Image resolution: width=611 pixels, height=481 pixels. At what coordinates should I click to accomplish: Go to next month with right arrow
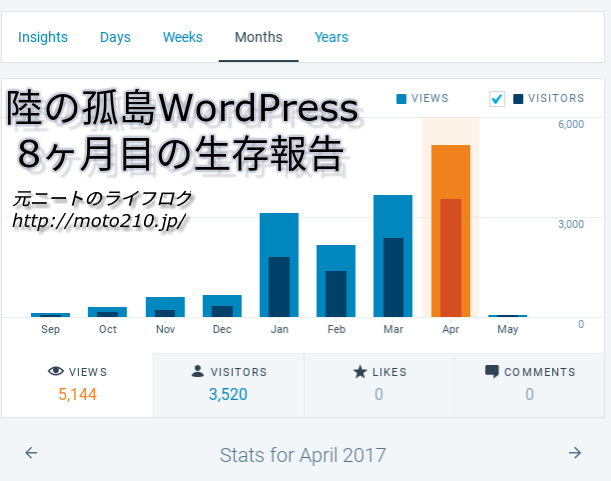575,453
